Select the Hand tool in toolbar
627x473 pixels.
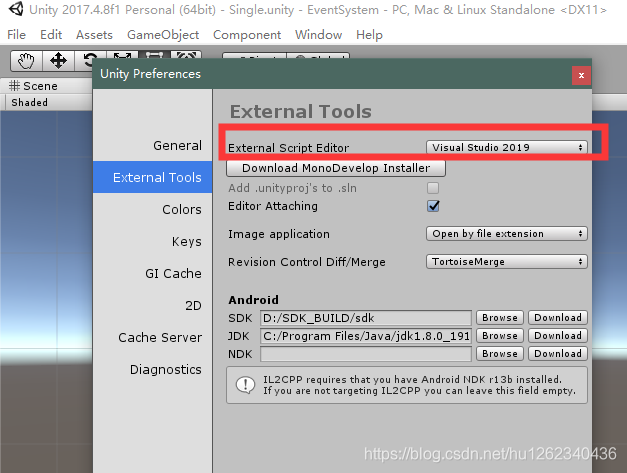[x=26, y=61]
